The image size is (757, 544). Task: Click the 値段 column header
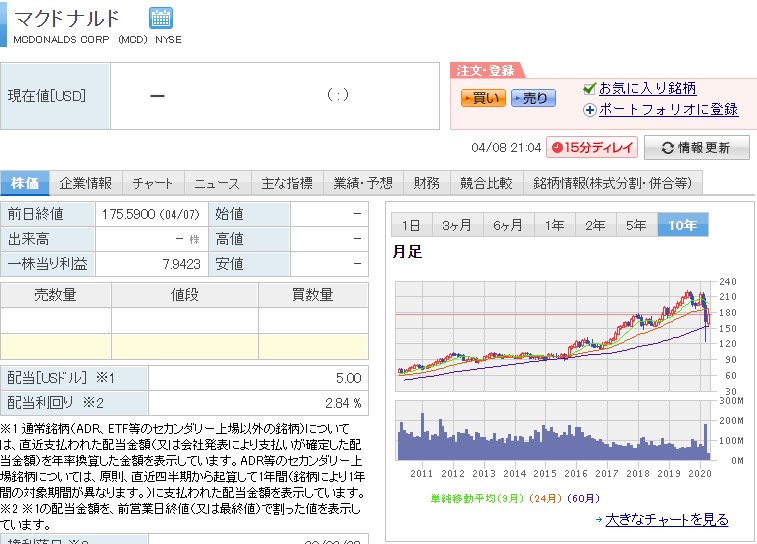[x=185, y=294]
